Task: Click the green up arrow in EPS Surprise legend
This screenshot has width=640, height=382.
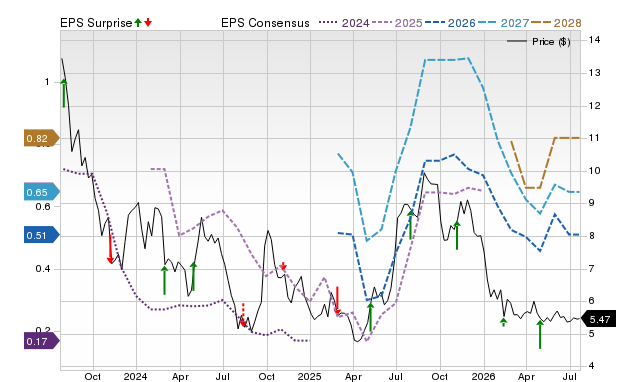Action: 138,23
